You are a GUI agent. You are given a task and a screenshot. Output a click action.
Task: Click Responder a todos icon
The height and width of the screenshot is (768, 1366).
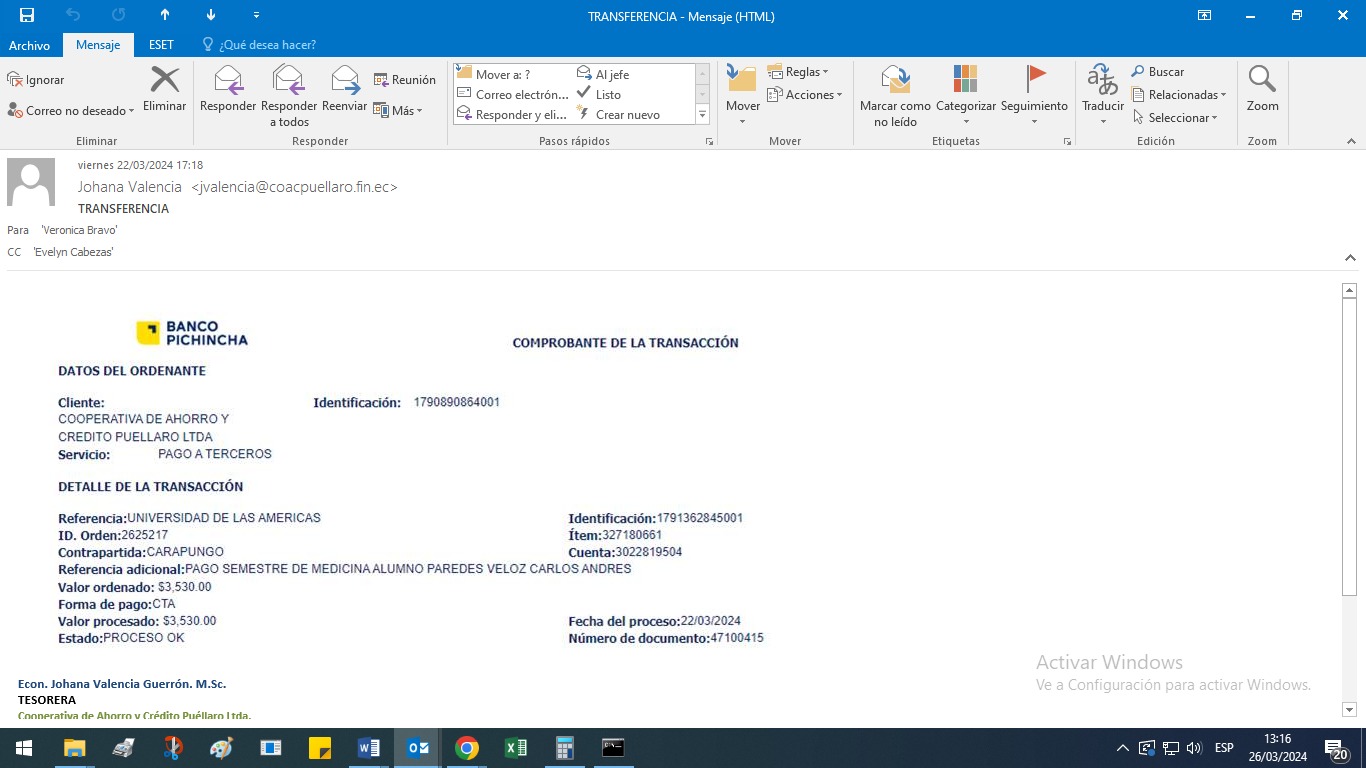click(288, 81)
